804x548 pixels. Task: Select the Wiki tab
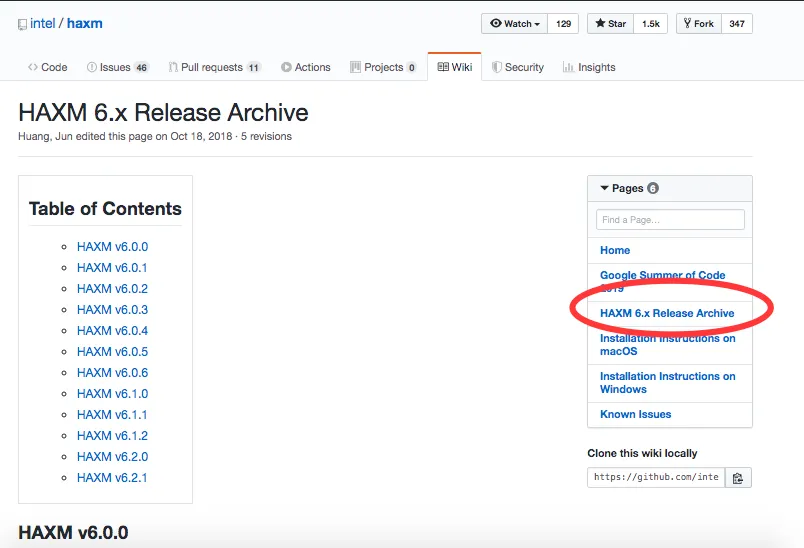(x=454, y=67)
